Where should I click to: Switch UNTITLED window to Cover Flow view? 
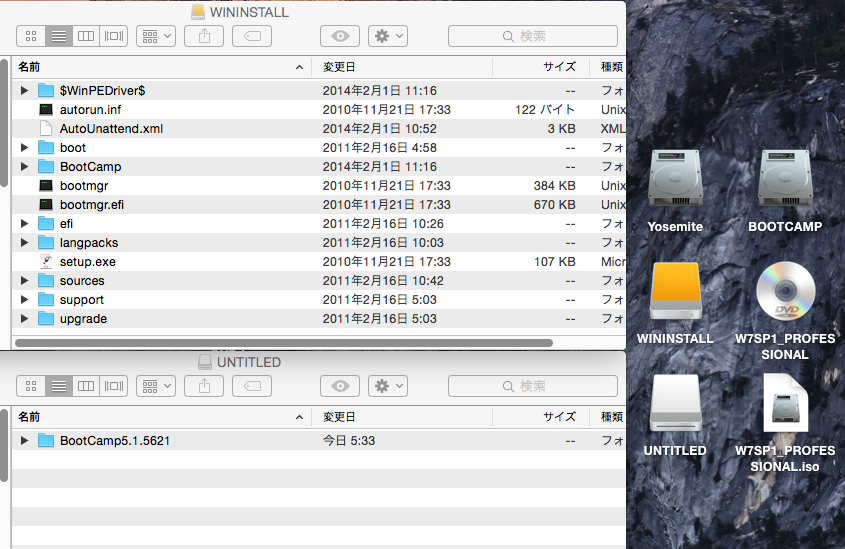(x=114, y=386)
